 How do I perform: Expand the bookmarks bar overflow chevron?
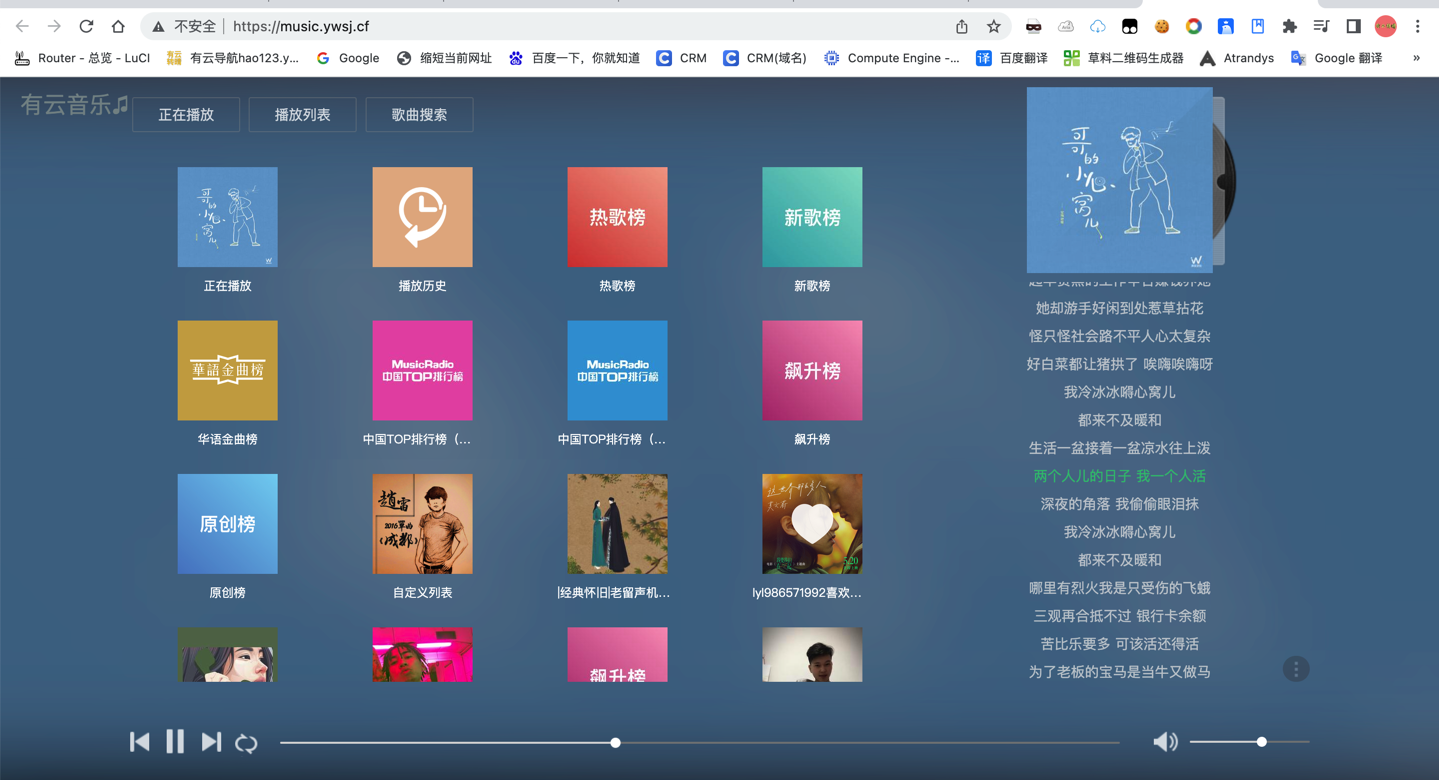point(1416,58)
